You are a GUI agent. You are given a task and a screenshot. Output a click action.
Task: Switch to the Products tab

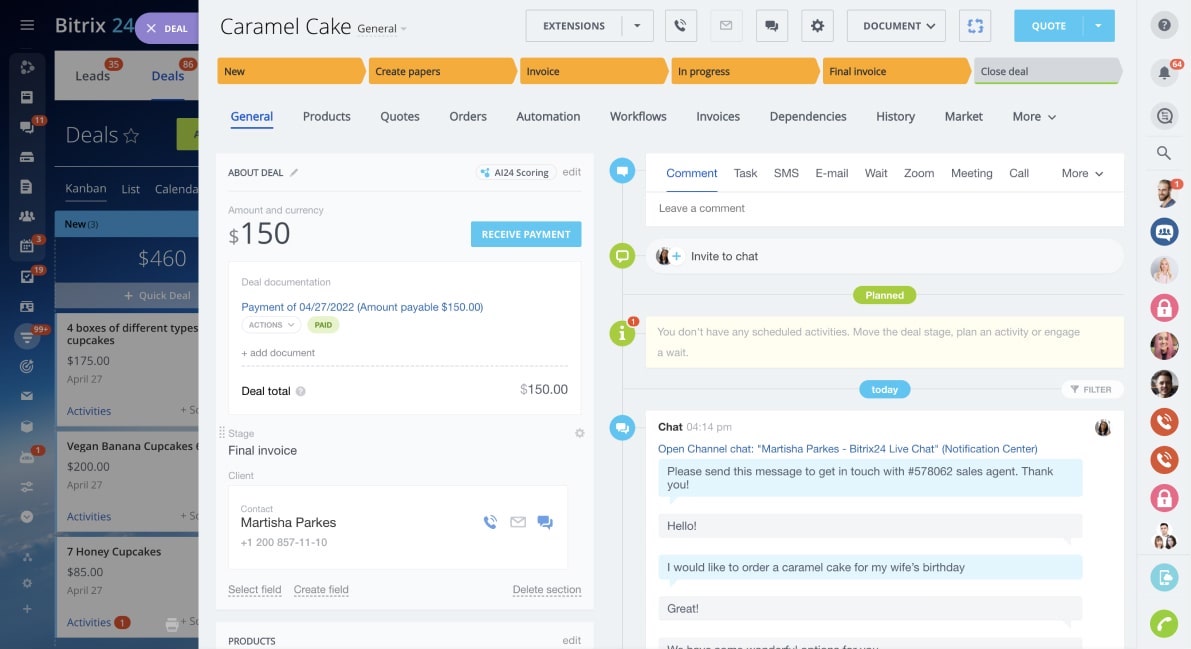tap(326, 117)
